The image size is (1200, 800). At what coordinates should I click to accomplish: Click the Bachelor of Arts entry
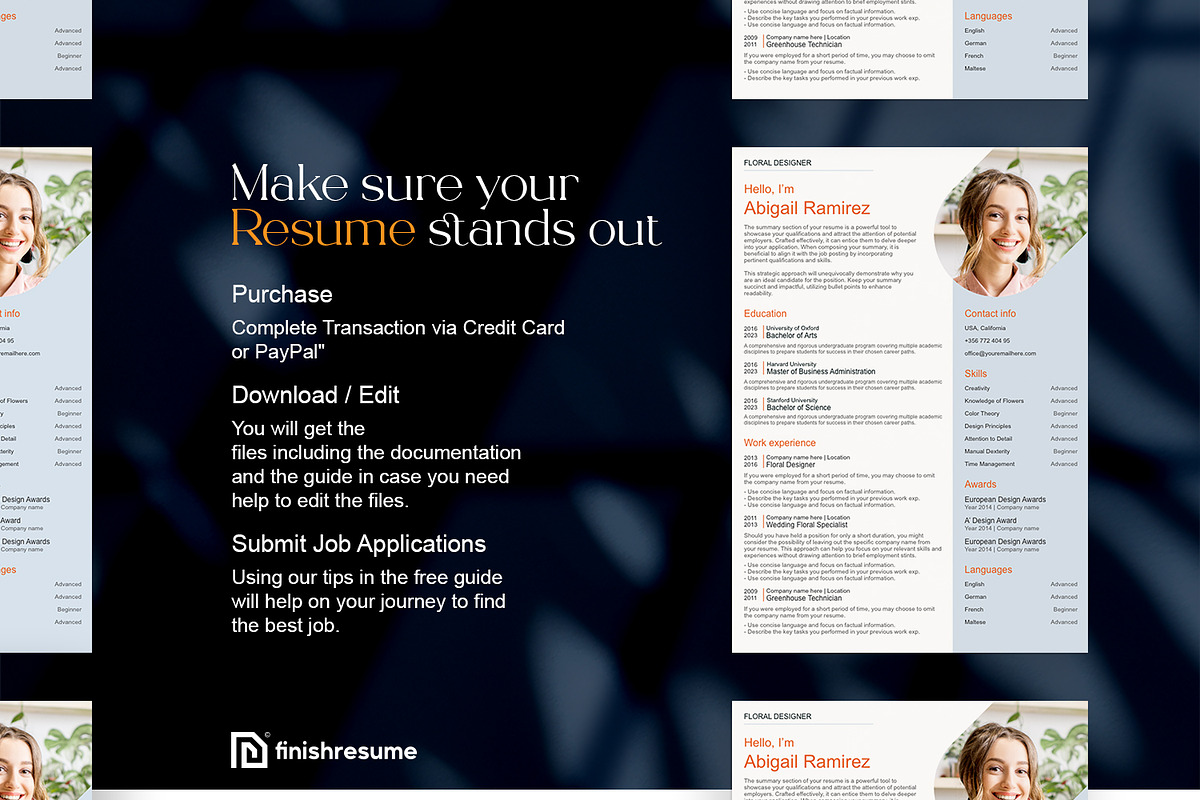click(x=792, y=336)
